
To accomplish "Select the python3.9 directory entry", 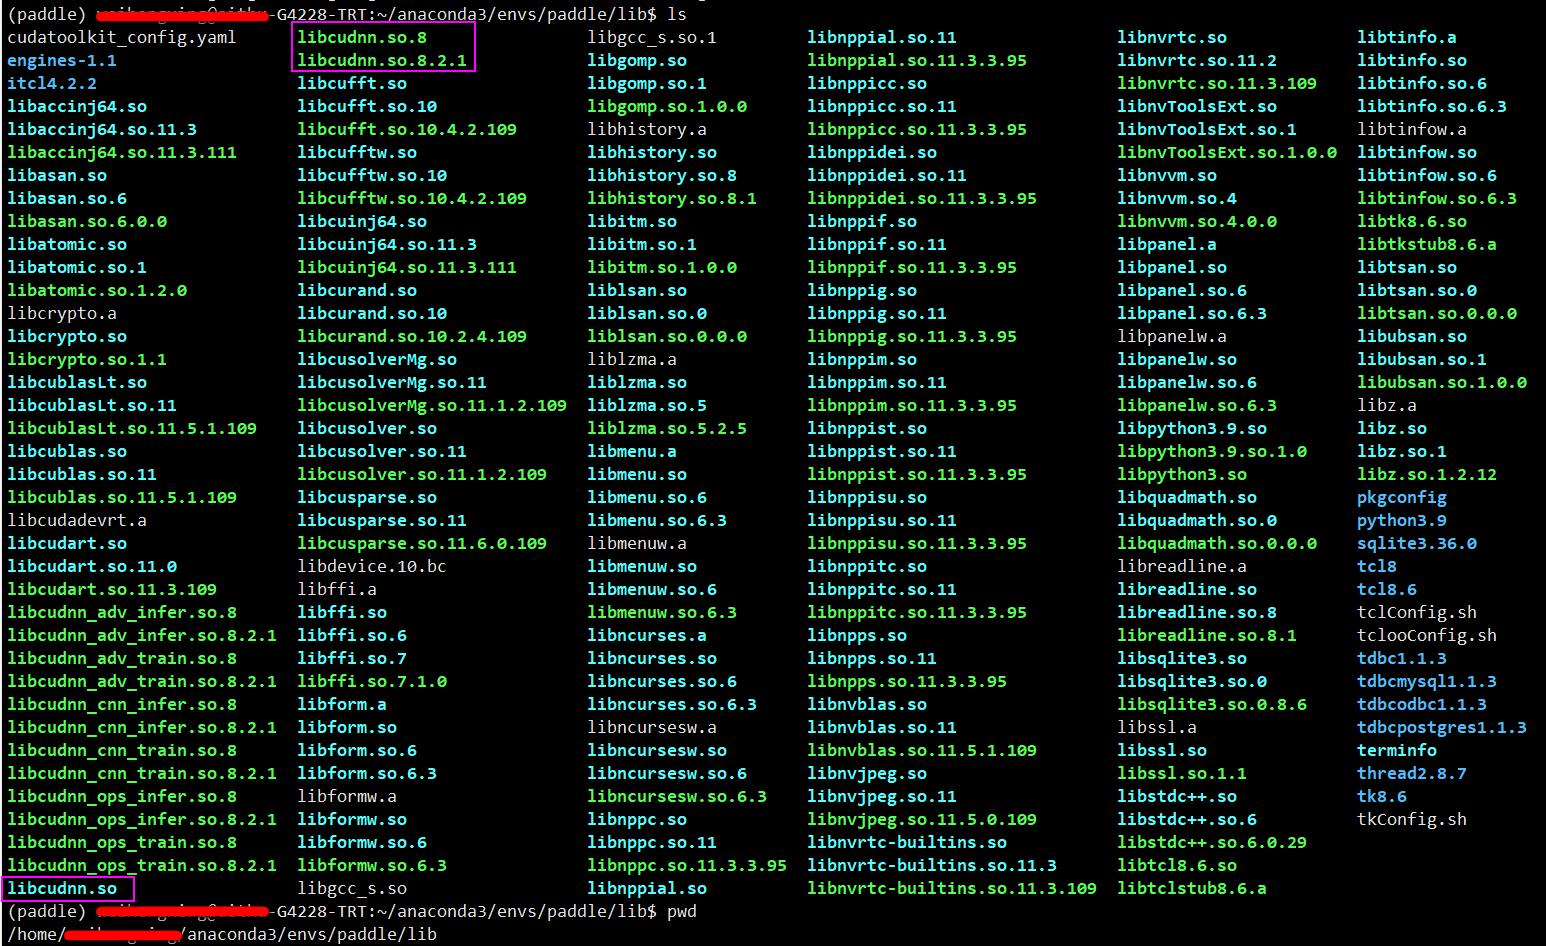I will 1402,520.
